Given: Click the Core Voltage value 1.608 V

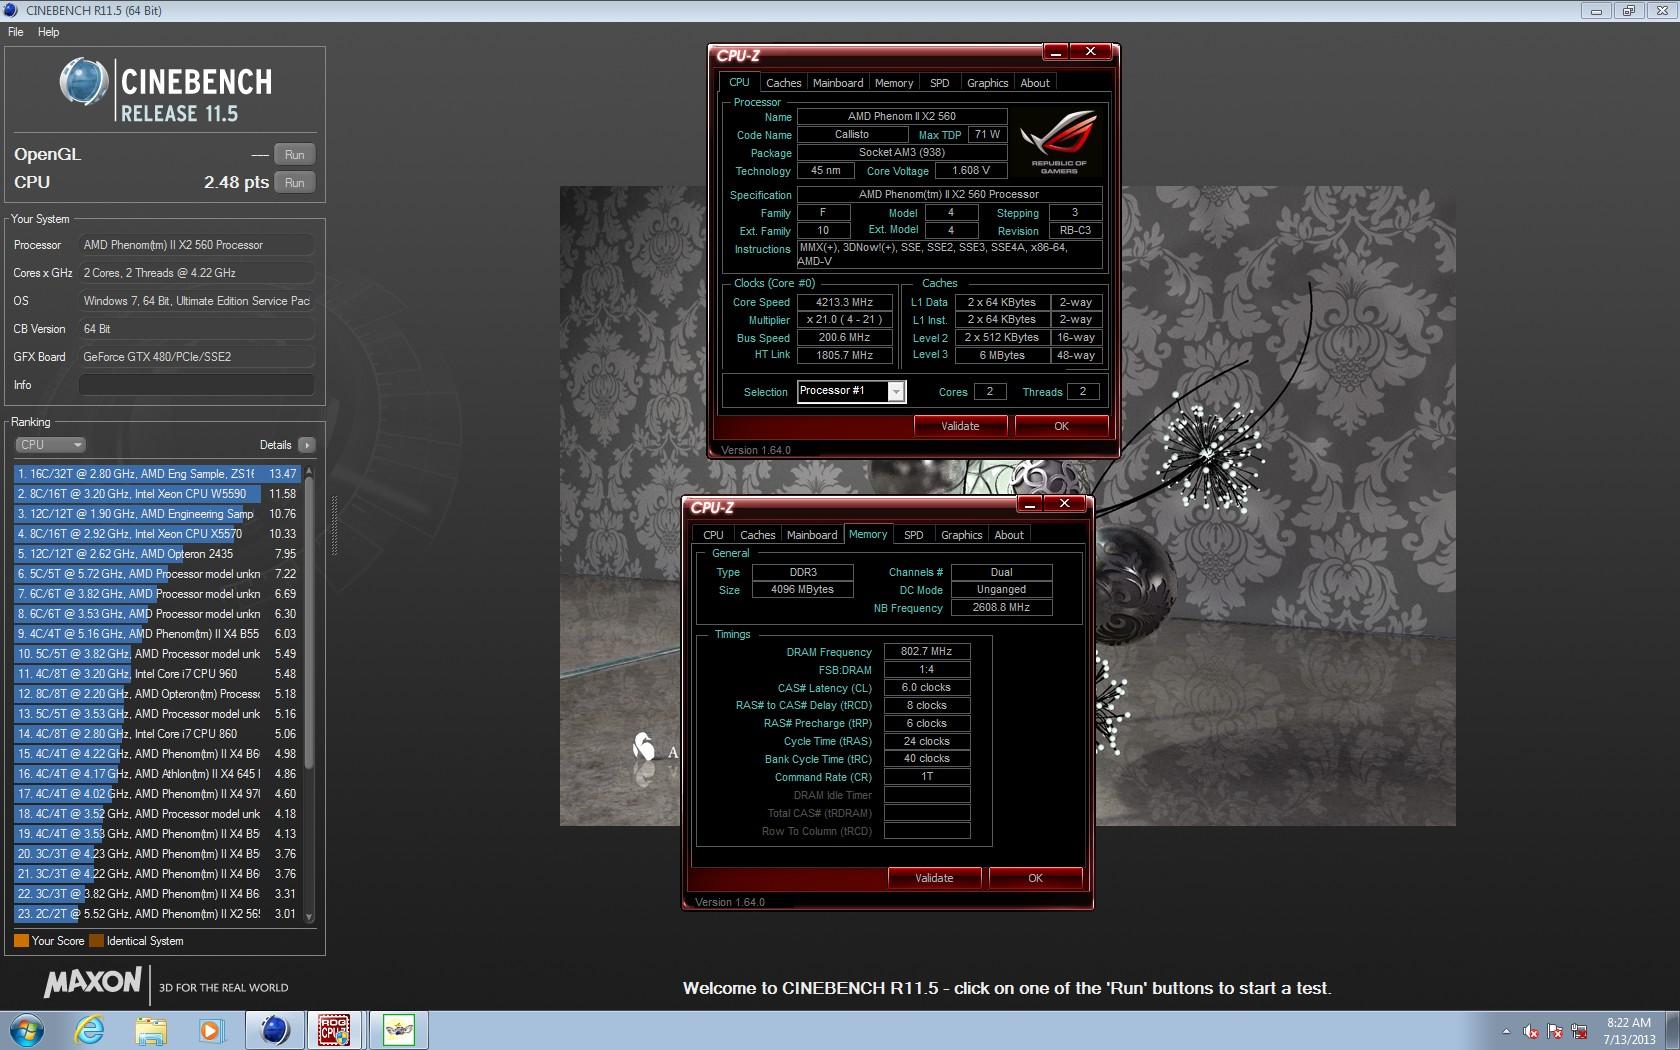Looking at the screenshot, I should [x=971, y=171].
